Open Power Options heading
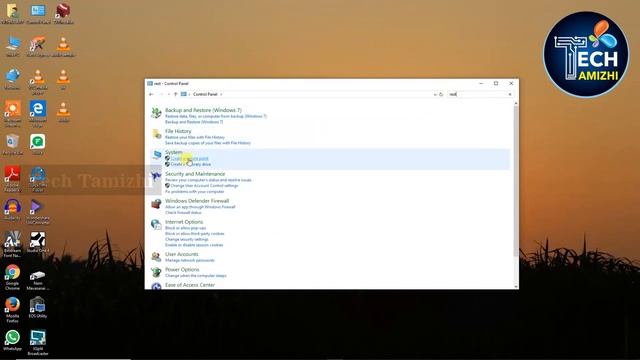 182,270
